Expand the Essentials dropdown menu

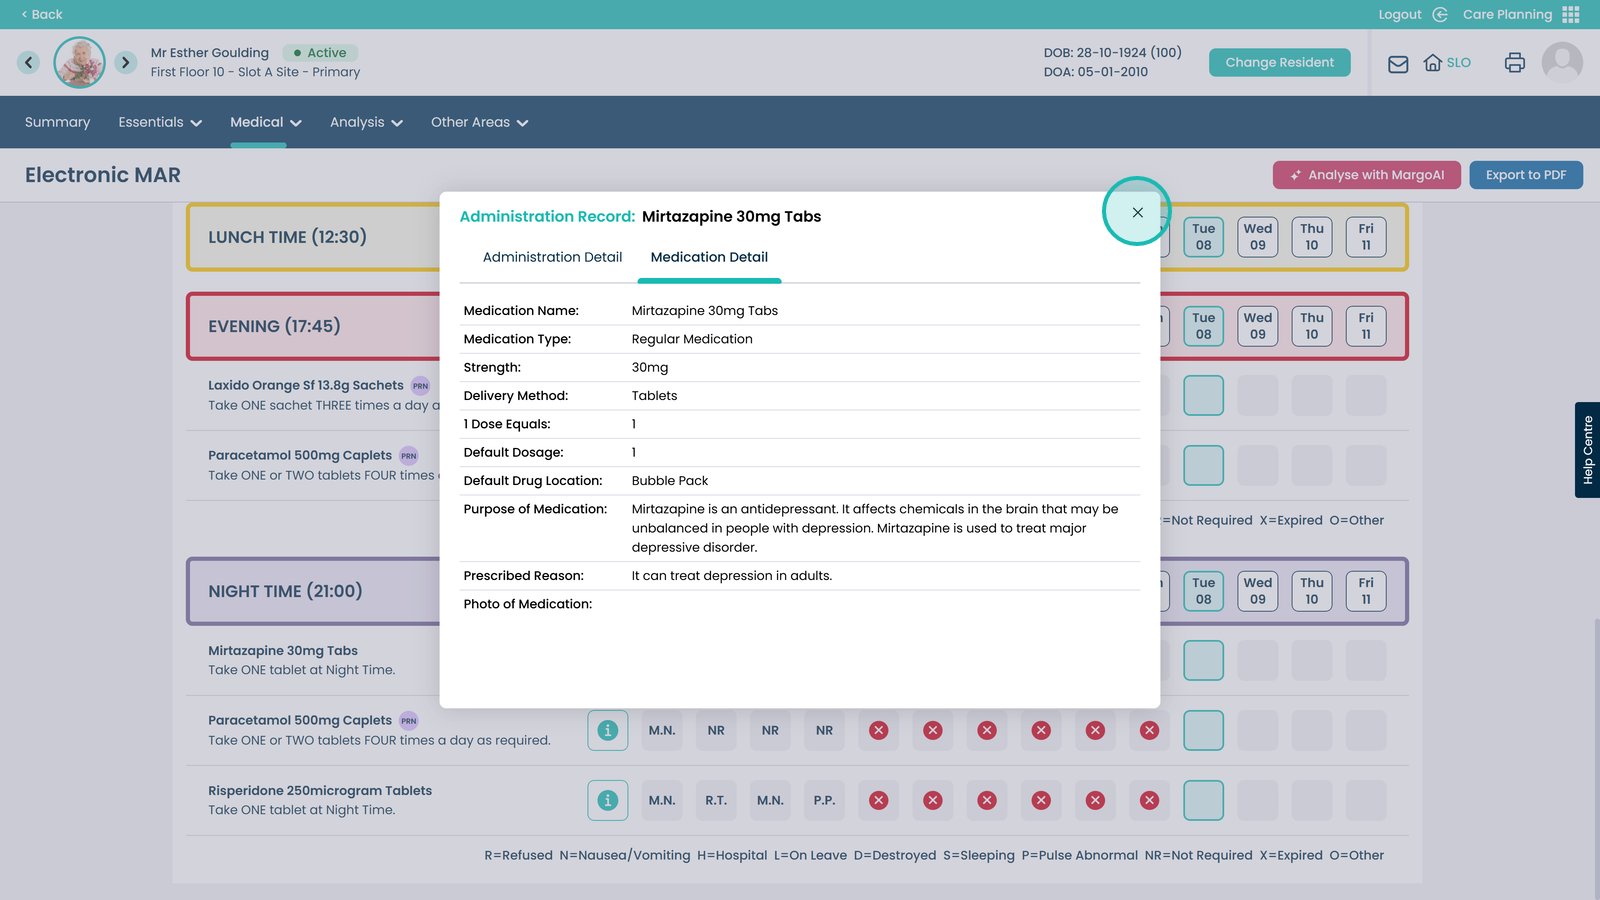pyautogui.click(x=160, y=122)
